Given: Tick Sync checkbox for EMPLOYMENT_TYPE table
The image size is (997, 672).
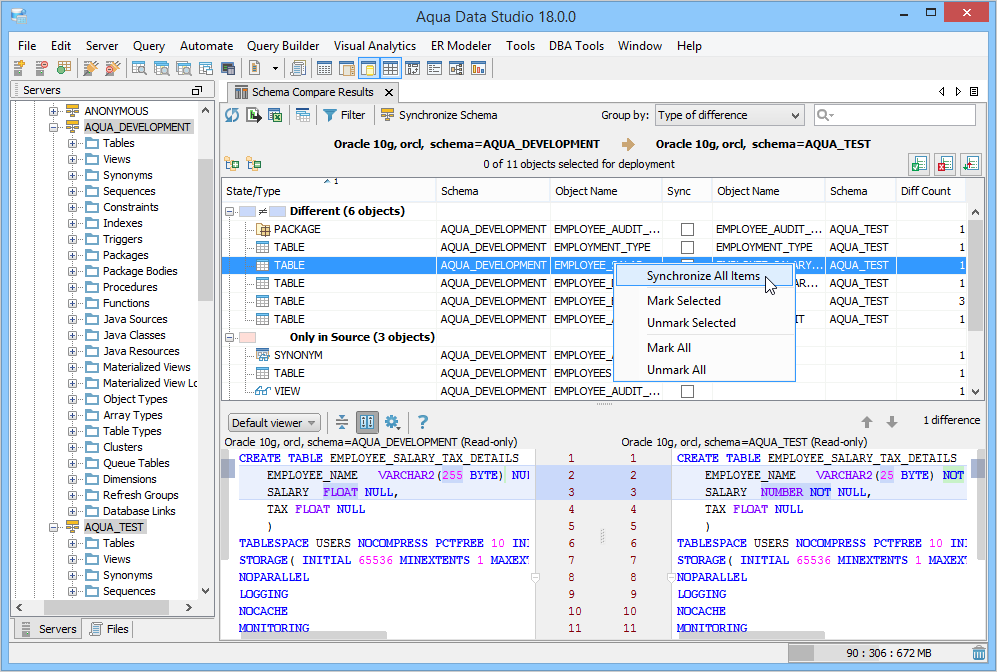Looking at the screenshot, I should 687,247.
